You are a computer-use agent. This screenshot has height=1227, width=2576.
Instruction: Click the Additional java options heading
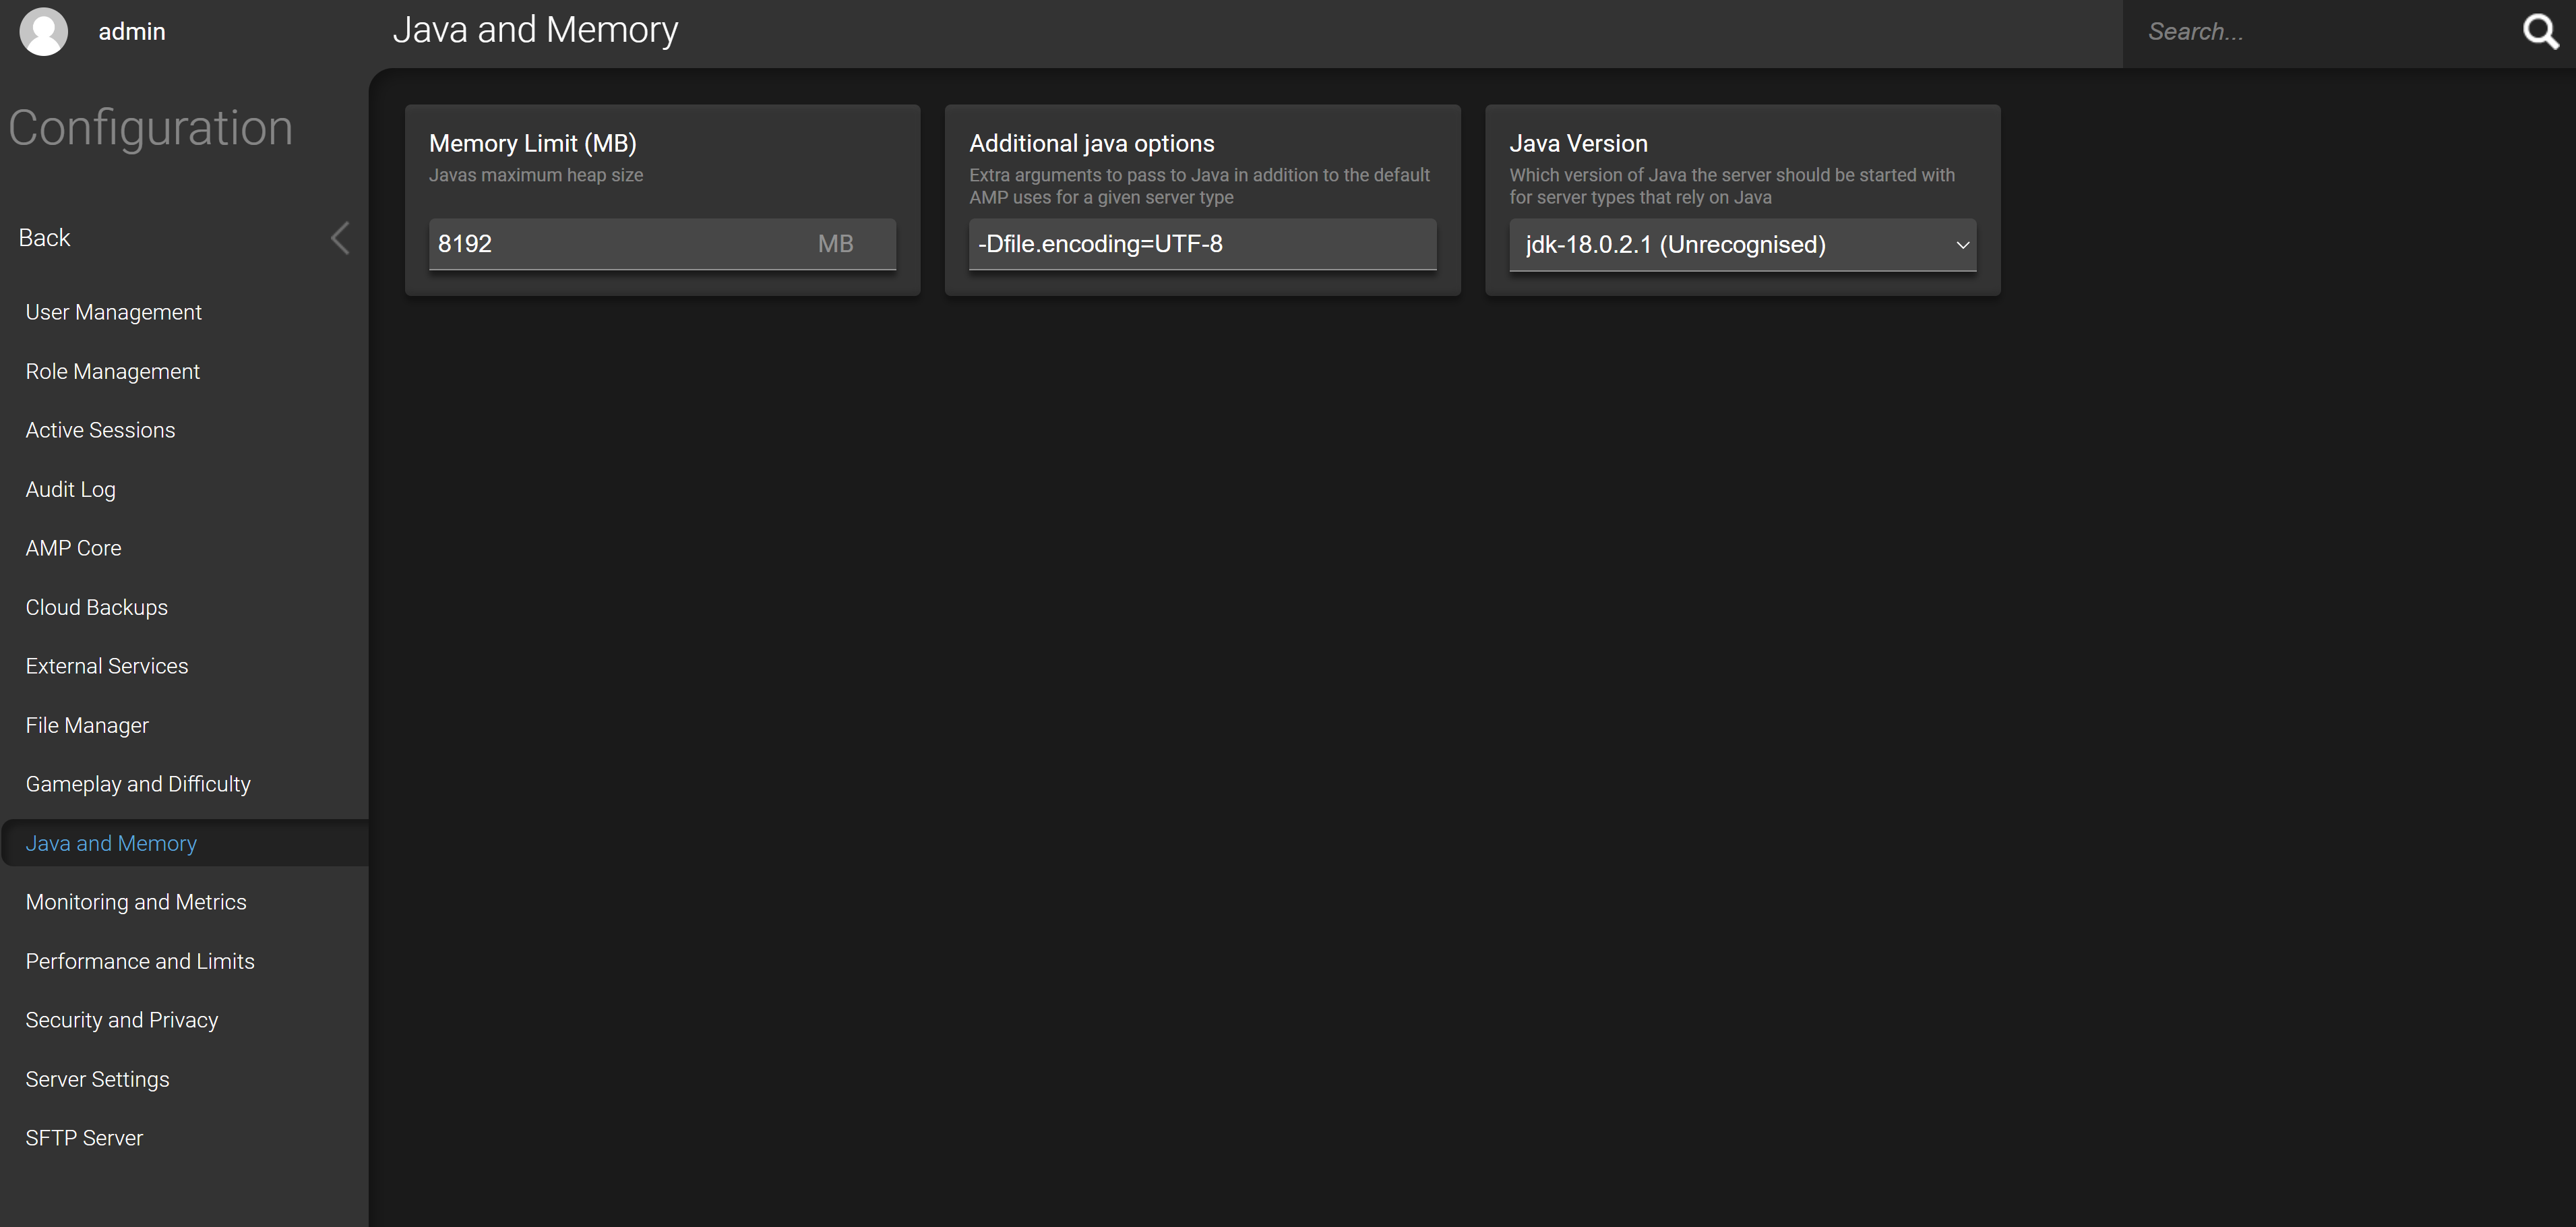click(1092, 143)
